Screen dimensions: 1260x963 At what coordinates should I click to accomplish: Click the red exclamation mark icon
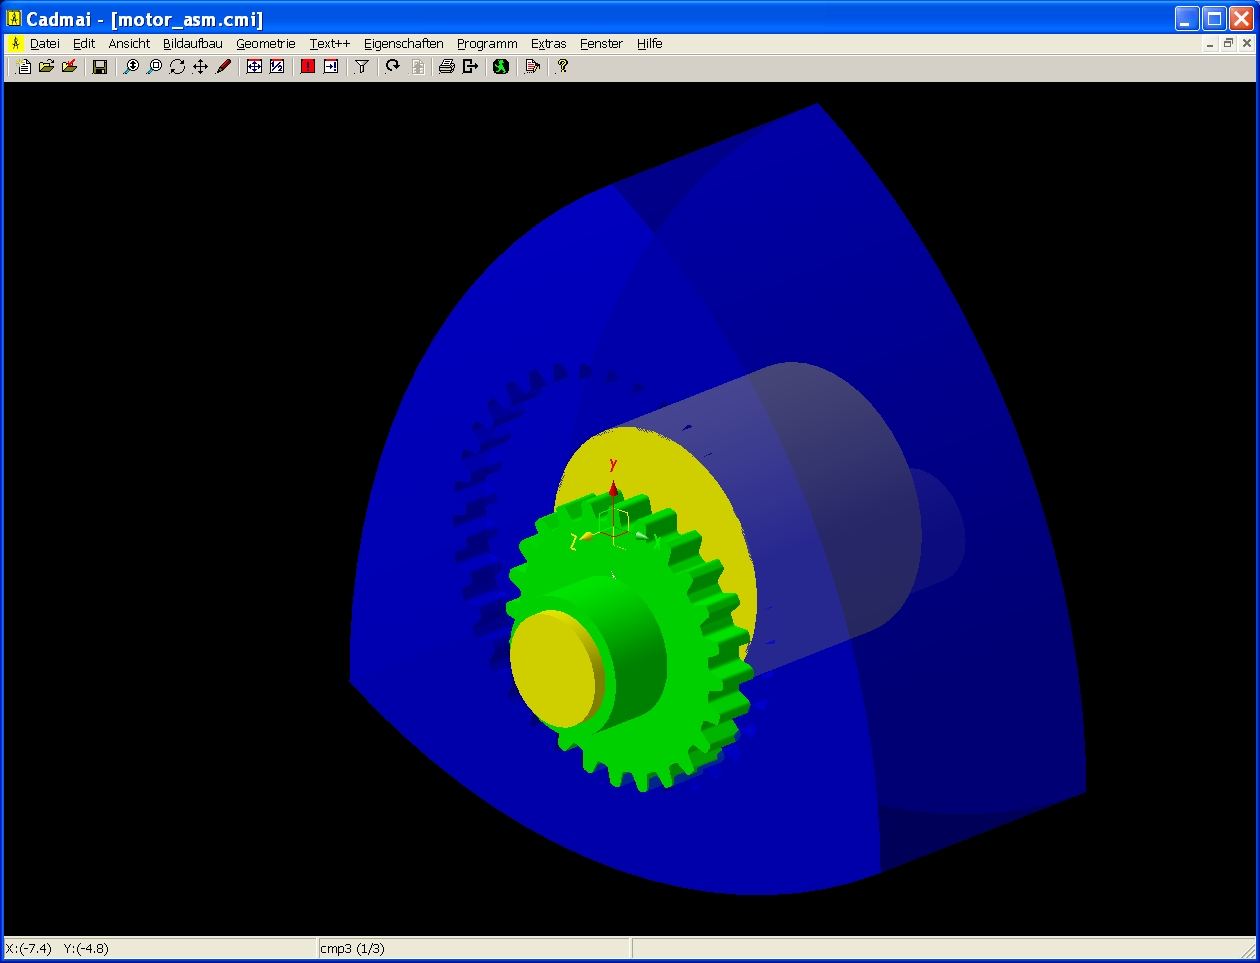[x=307, y=67]
